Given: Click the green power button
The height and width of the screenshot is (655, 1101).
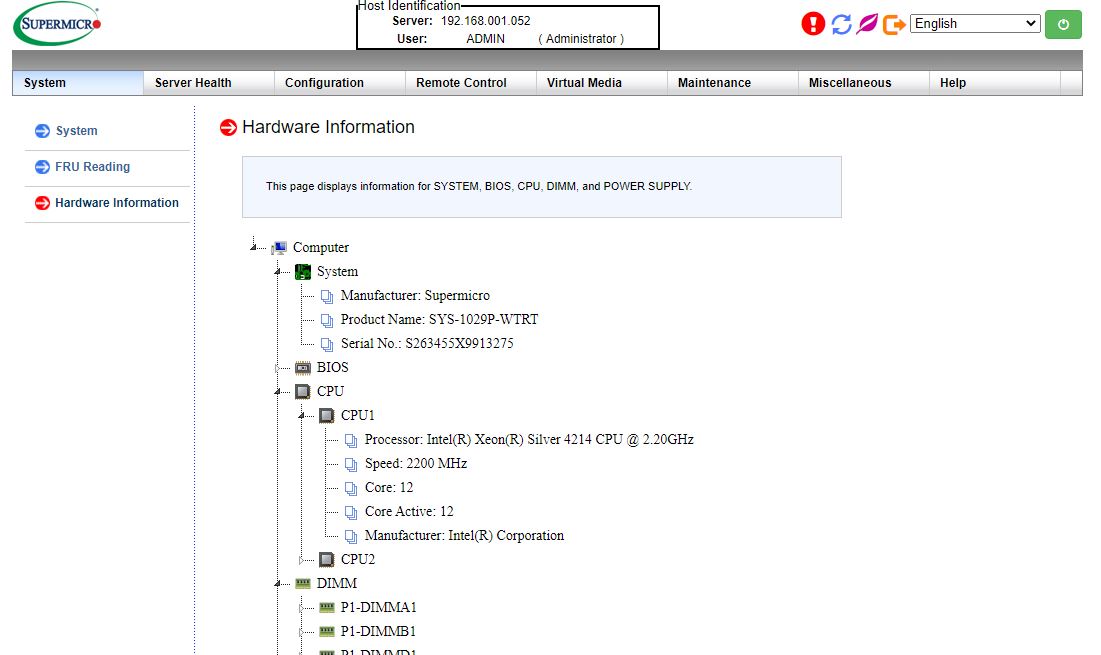Looking at the screenshot, I should (1063, 25).
